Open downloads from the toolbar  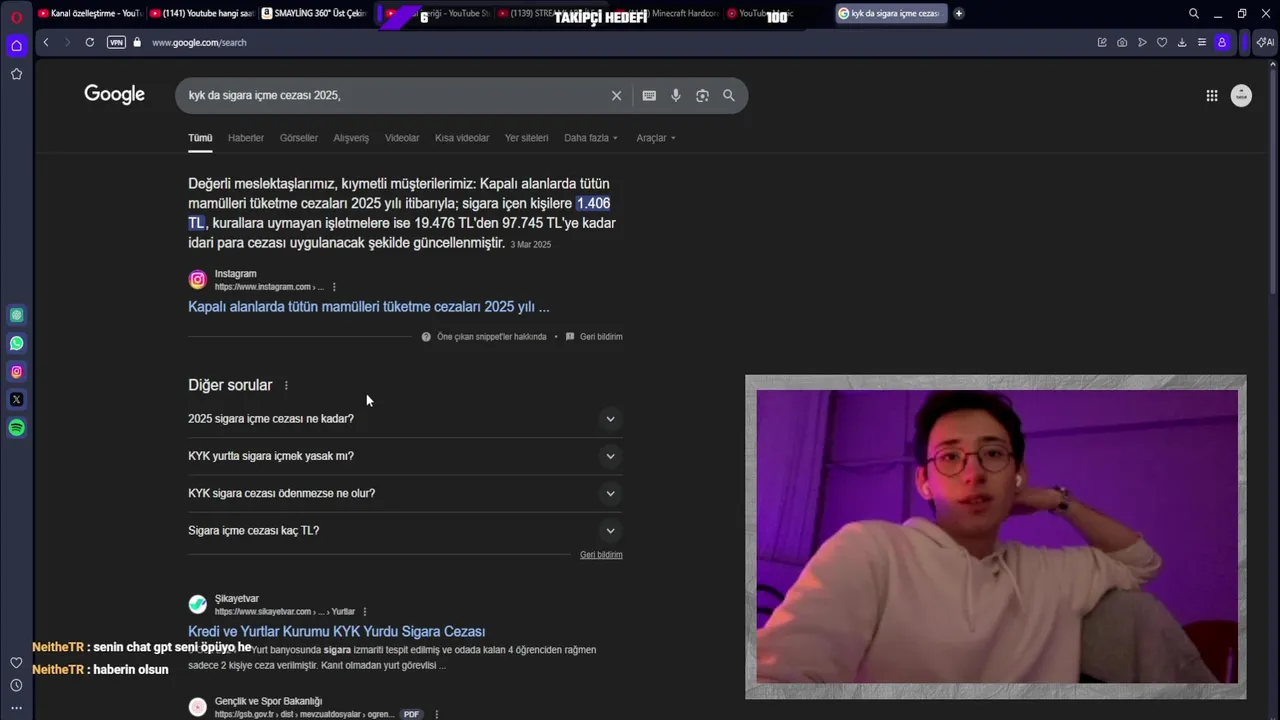[x=1182, y=42]
